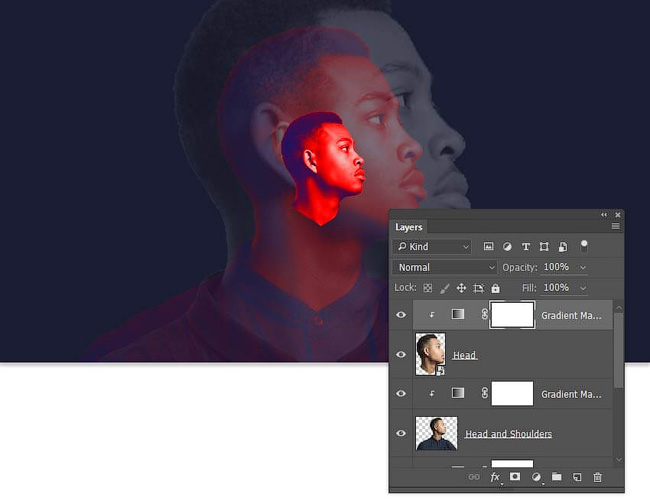Click the lower Gradient Map adjustment icon

(x=458, y=393)
